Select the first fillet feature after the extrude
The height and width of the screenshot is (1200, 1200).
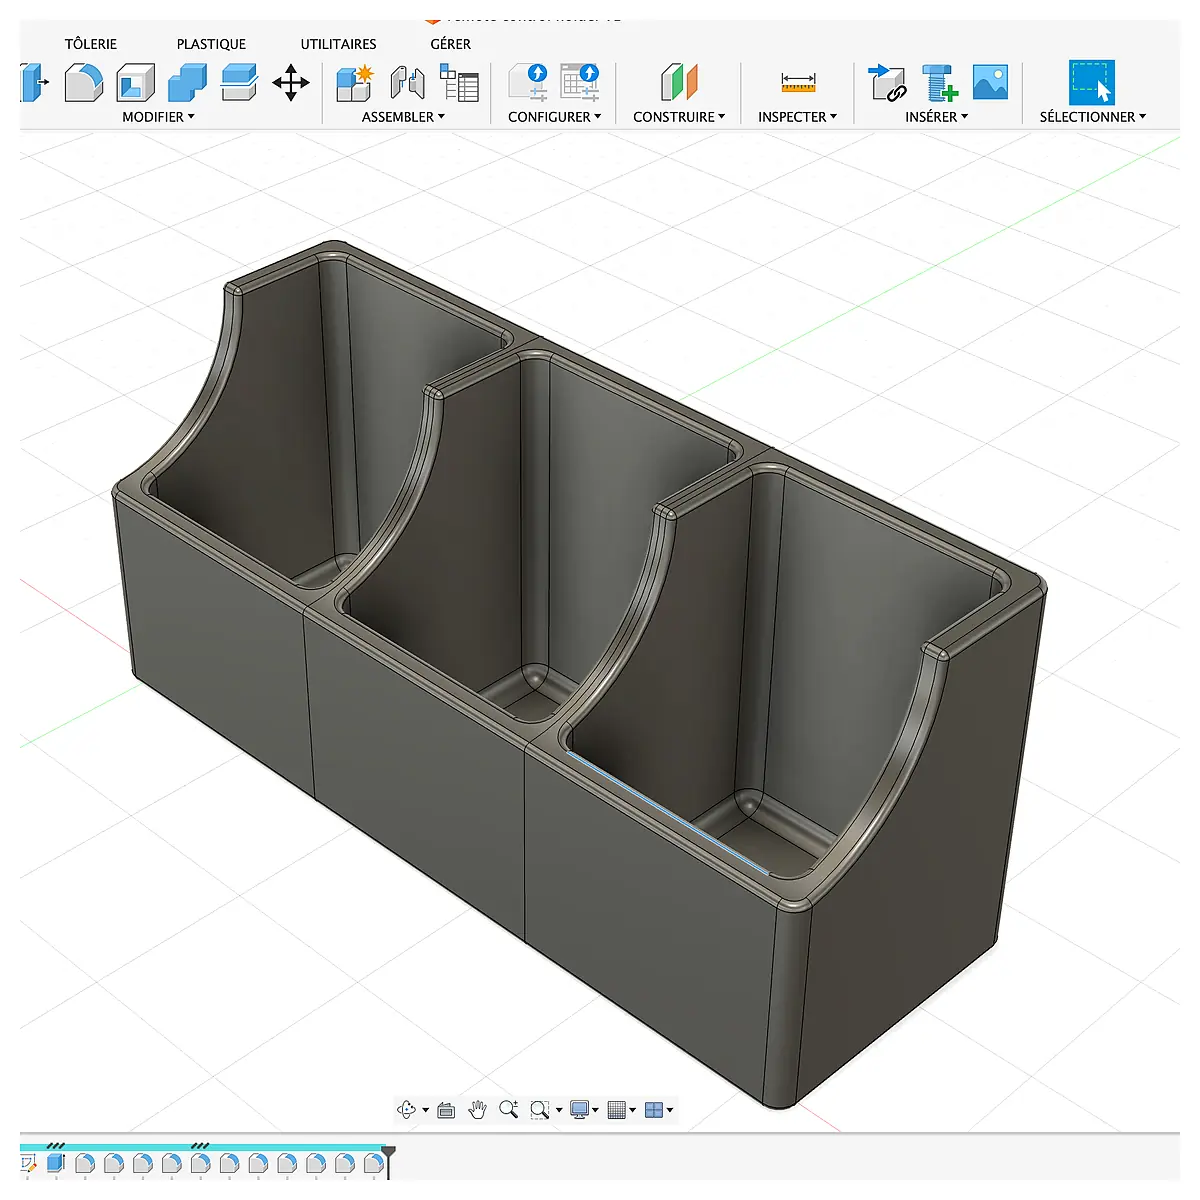(85, 1163)
